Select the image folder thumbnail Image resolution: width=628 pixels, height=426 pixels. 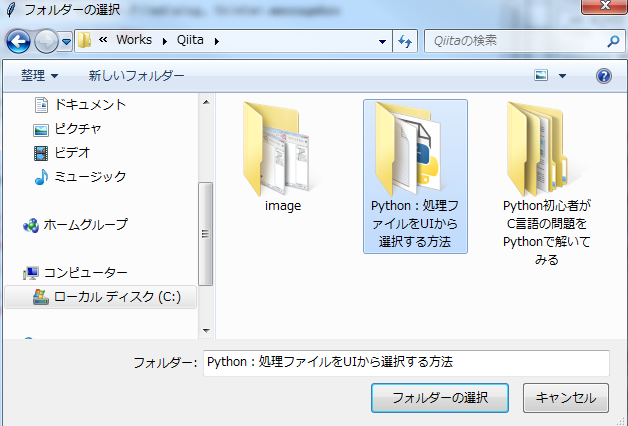pyautogui.click(x=277, y=149)
